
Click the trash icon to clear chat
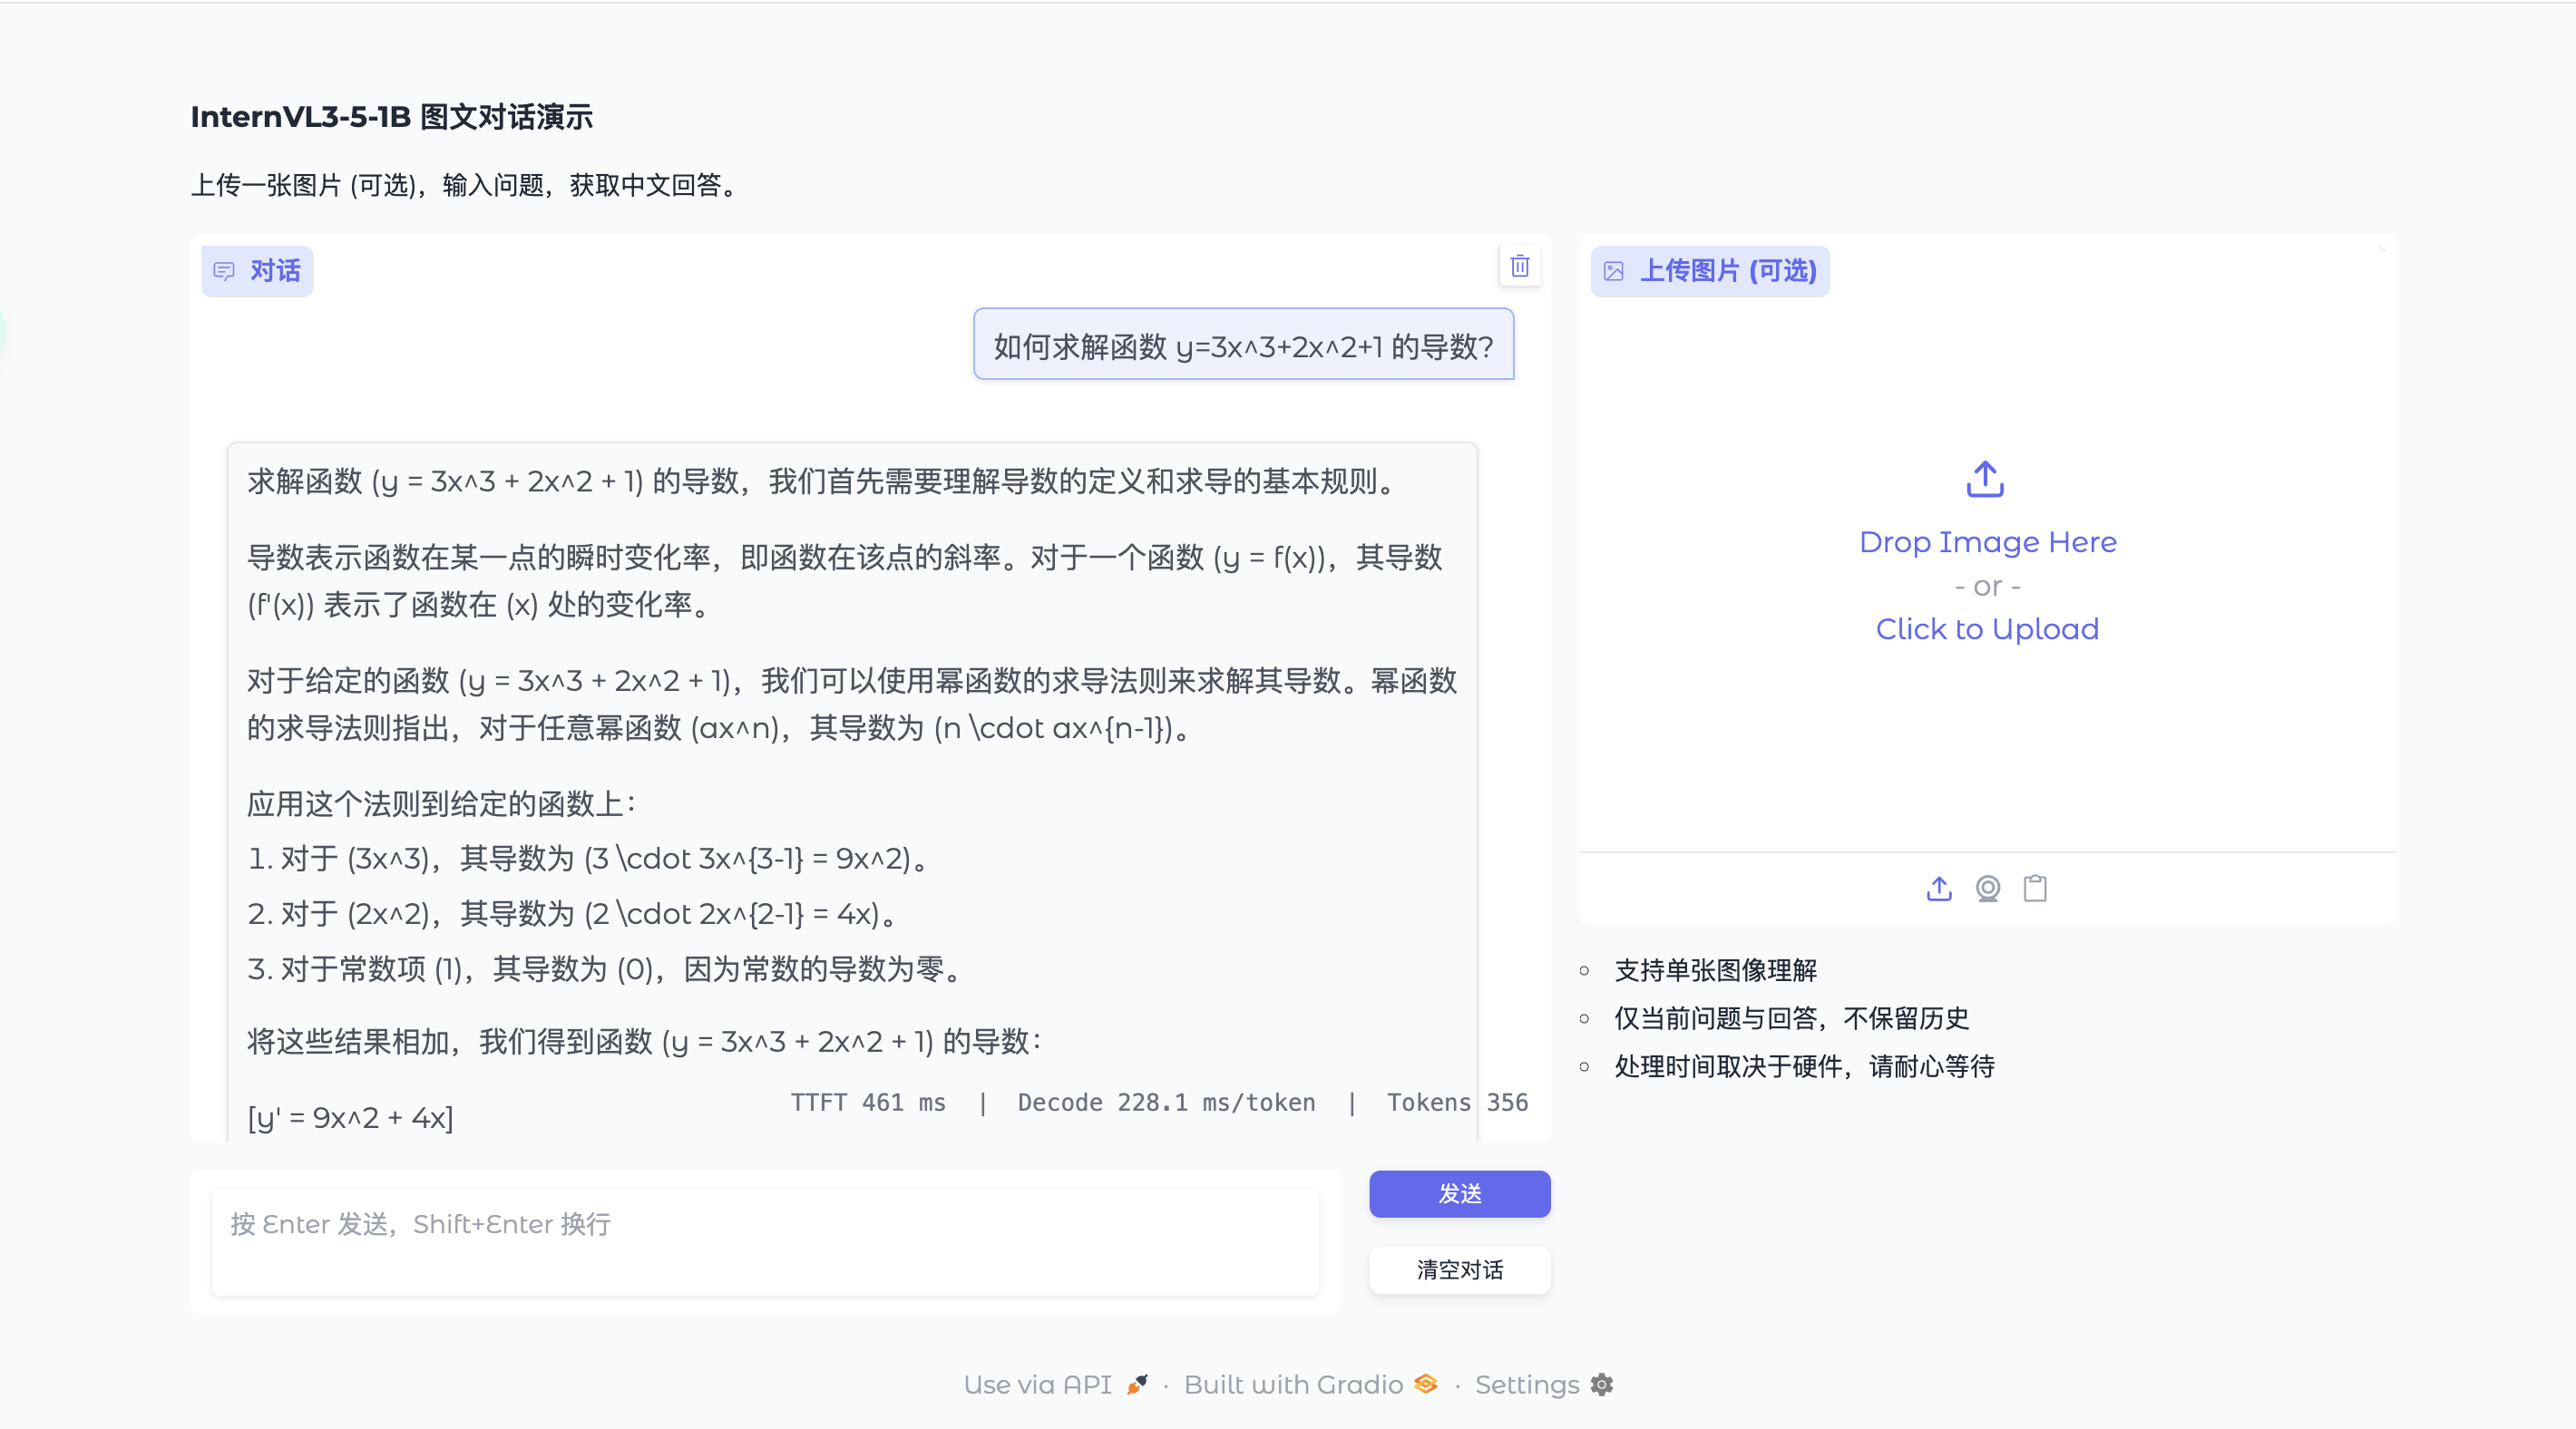click(1519, 267)
